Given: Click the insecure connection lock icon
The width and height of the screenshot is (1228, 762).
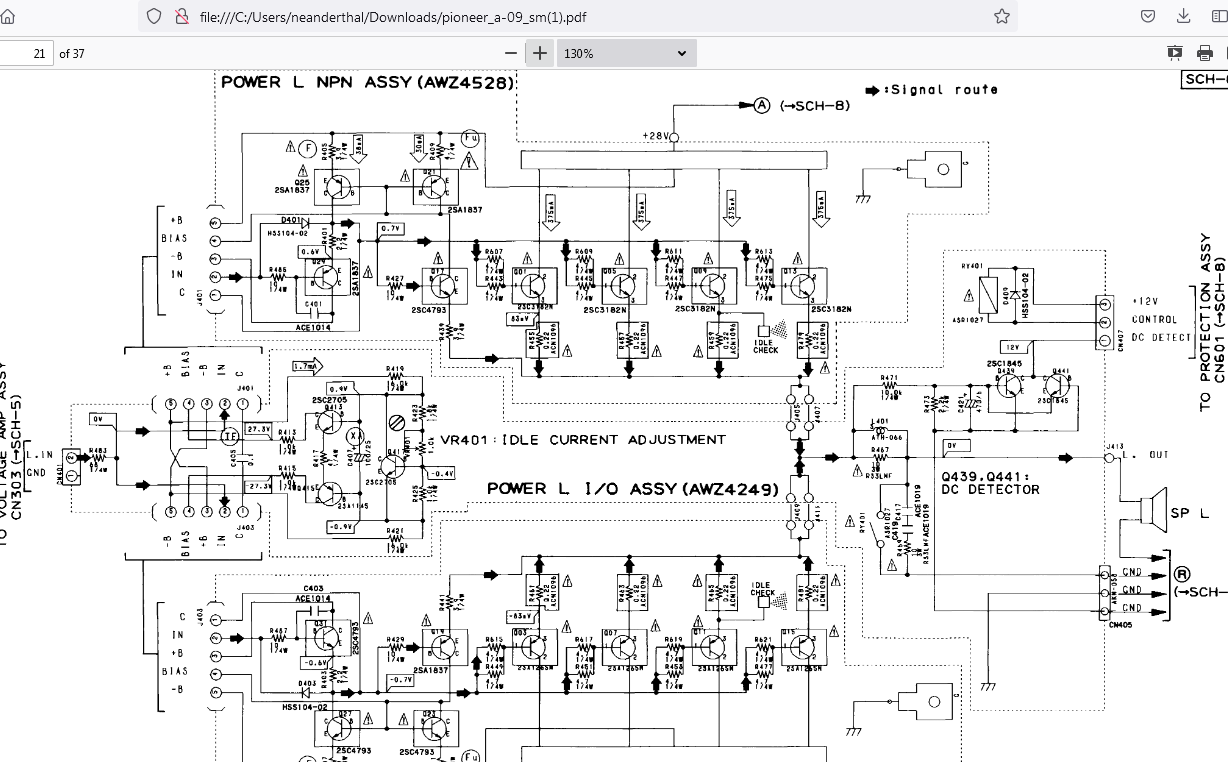Looking at the screenshot, I should 181,16.
